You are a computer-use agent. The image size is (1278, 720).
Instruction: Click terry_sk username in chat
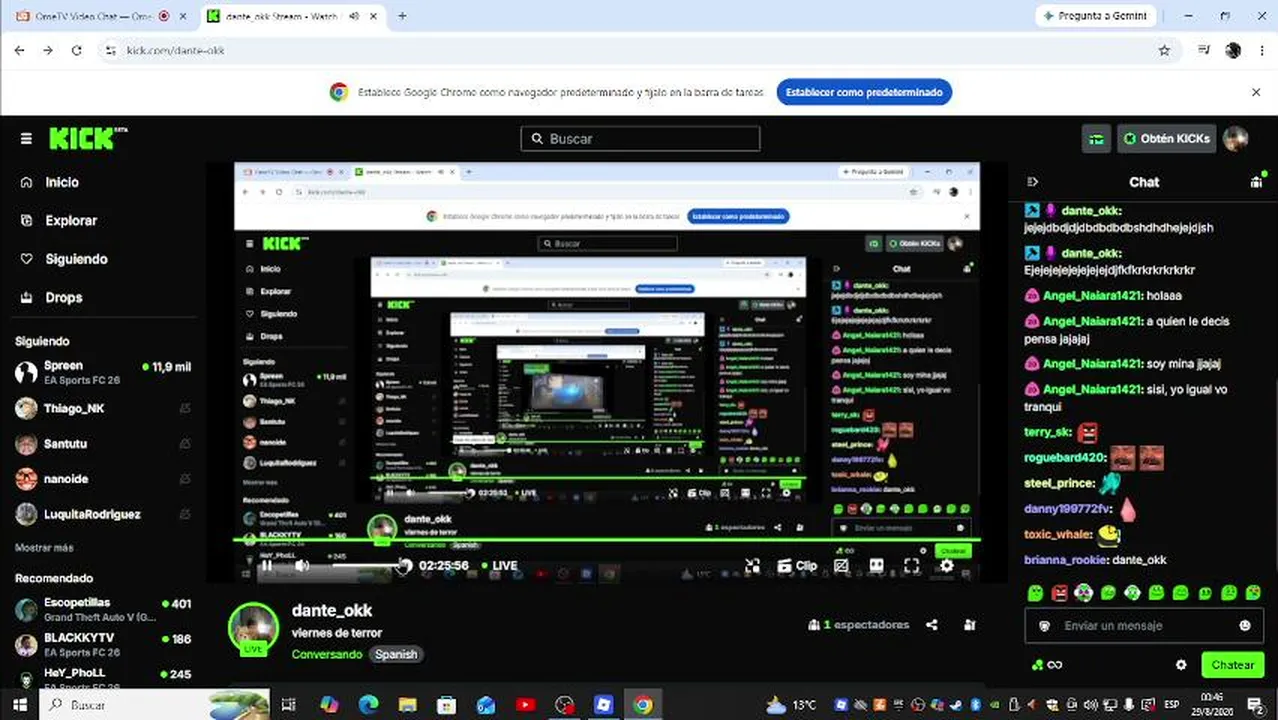pyautogui.click(x=1048, y=432)
